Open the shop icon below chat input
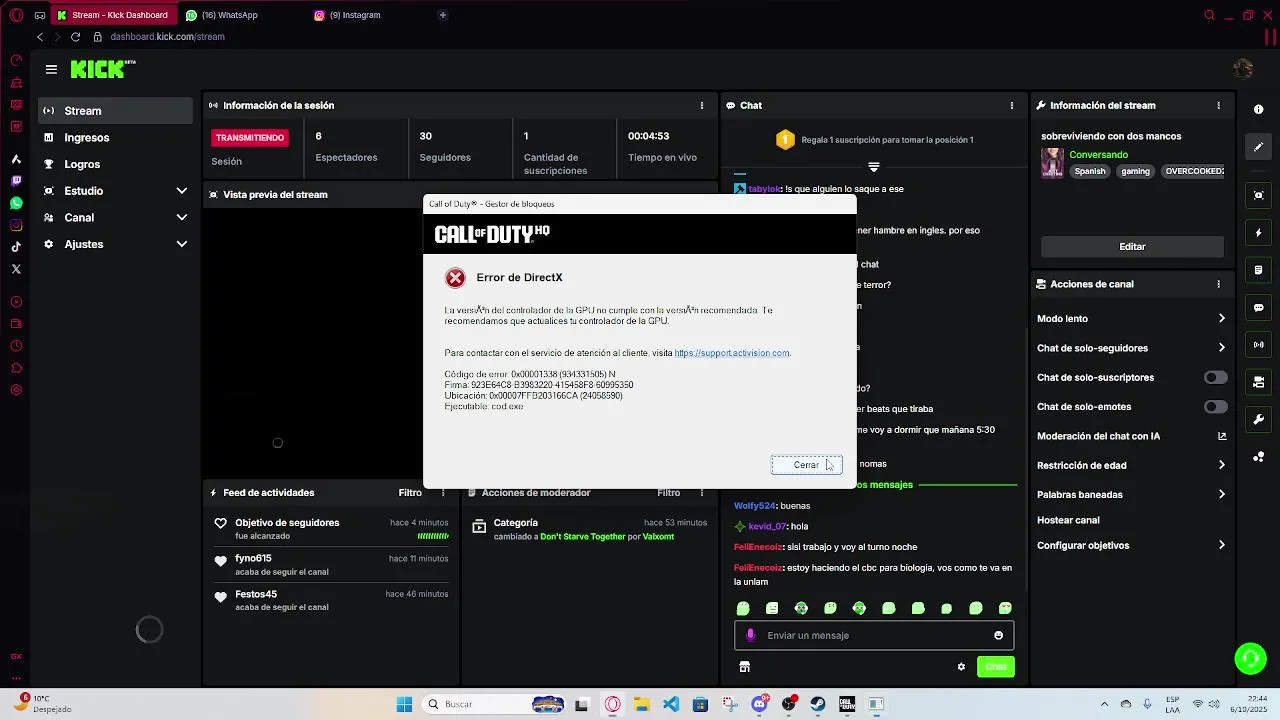1280x720 pixels. (744, 667)
